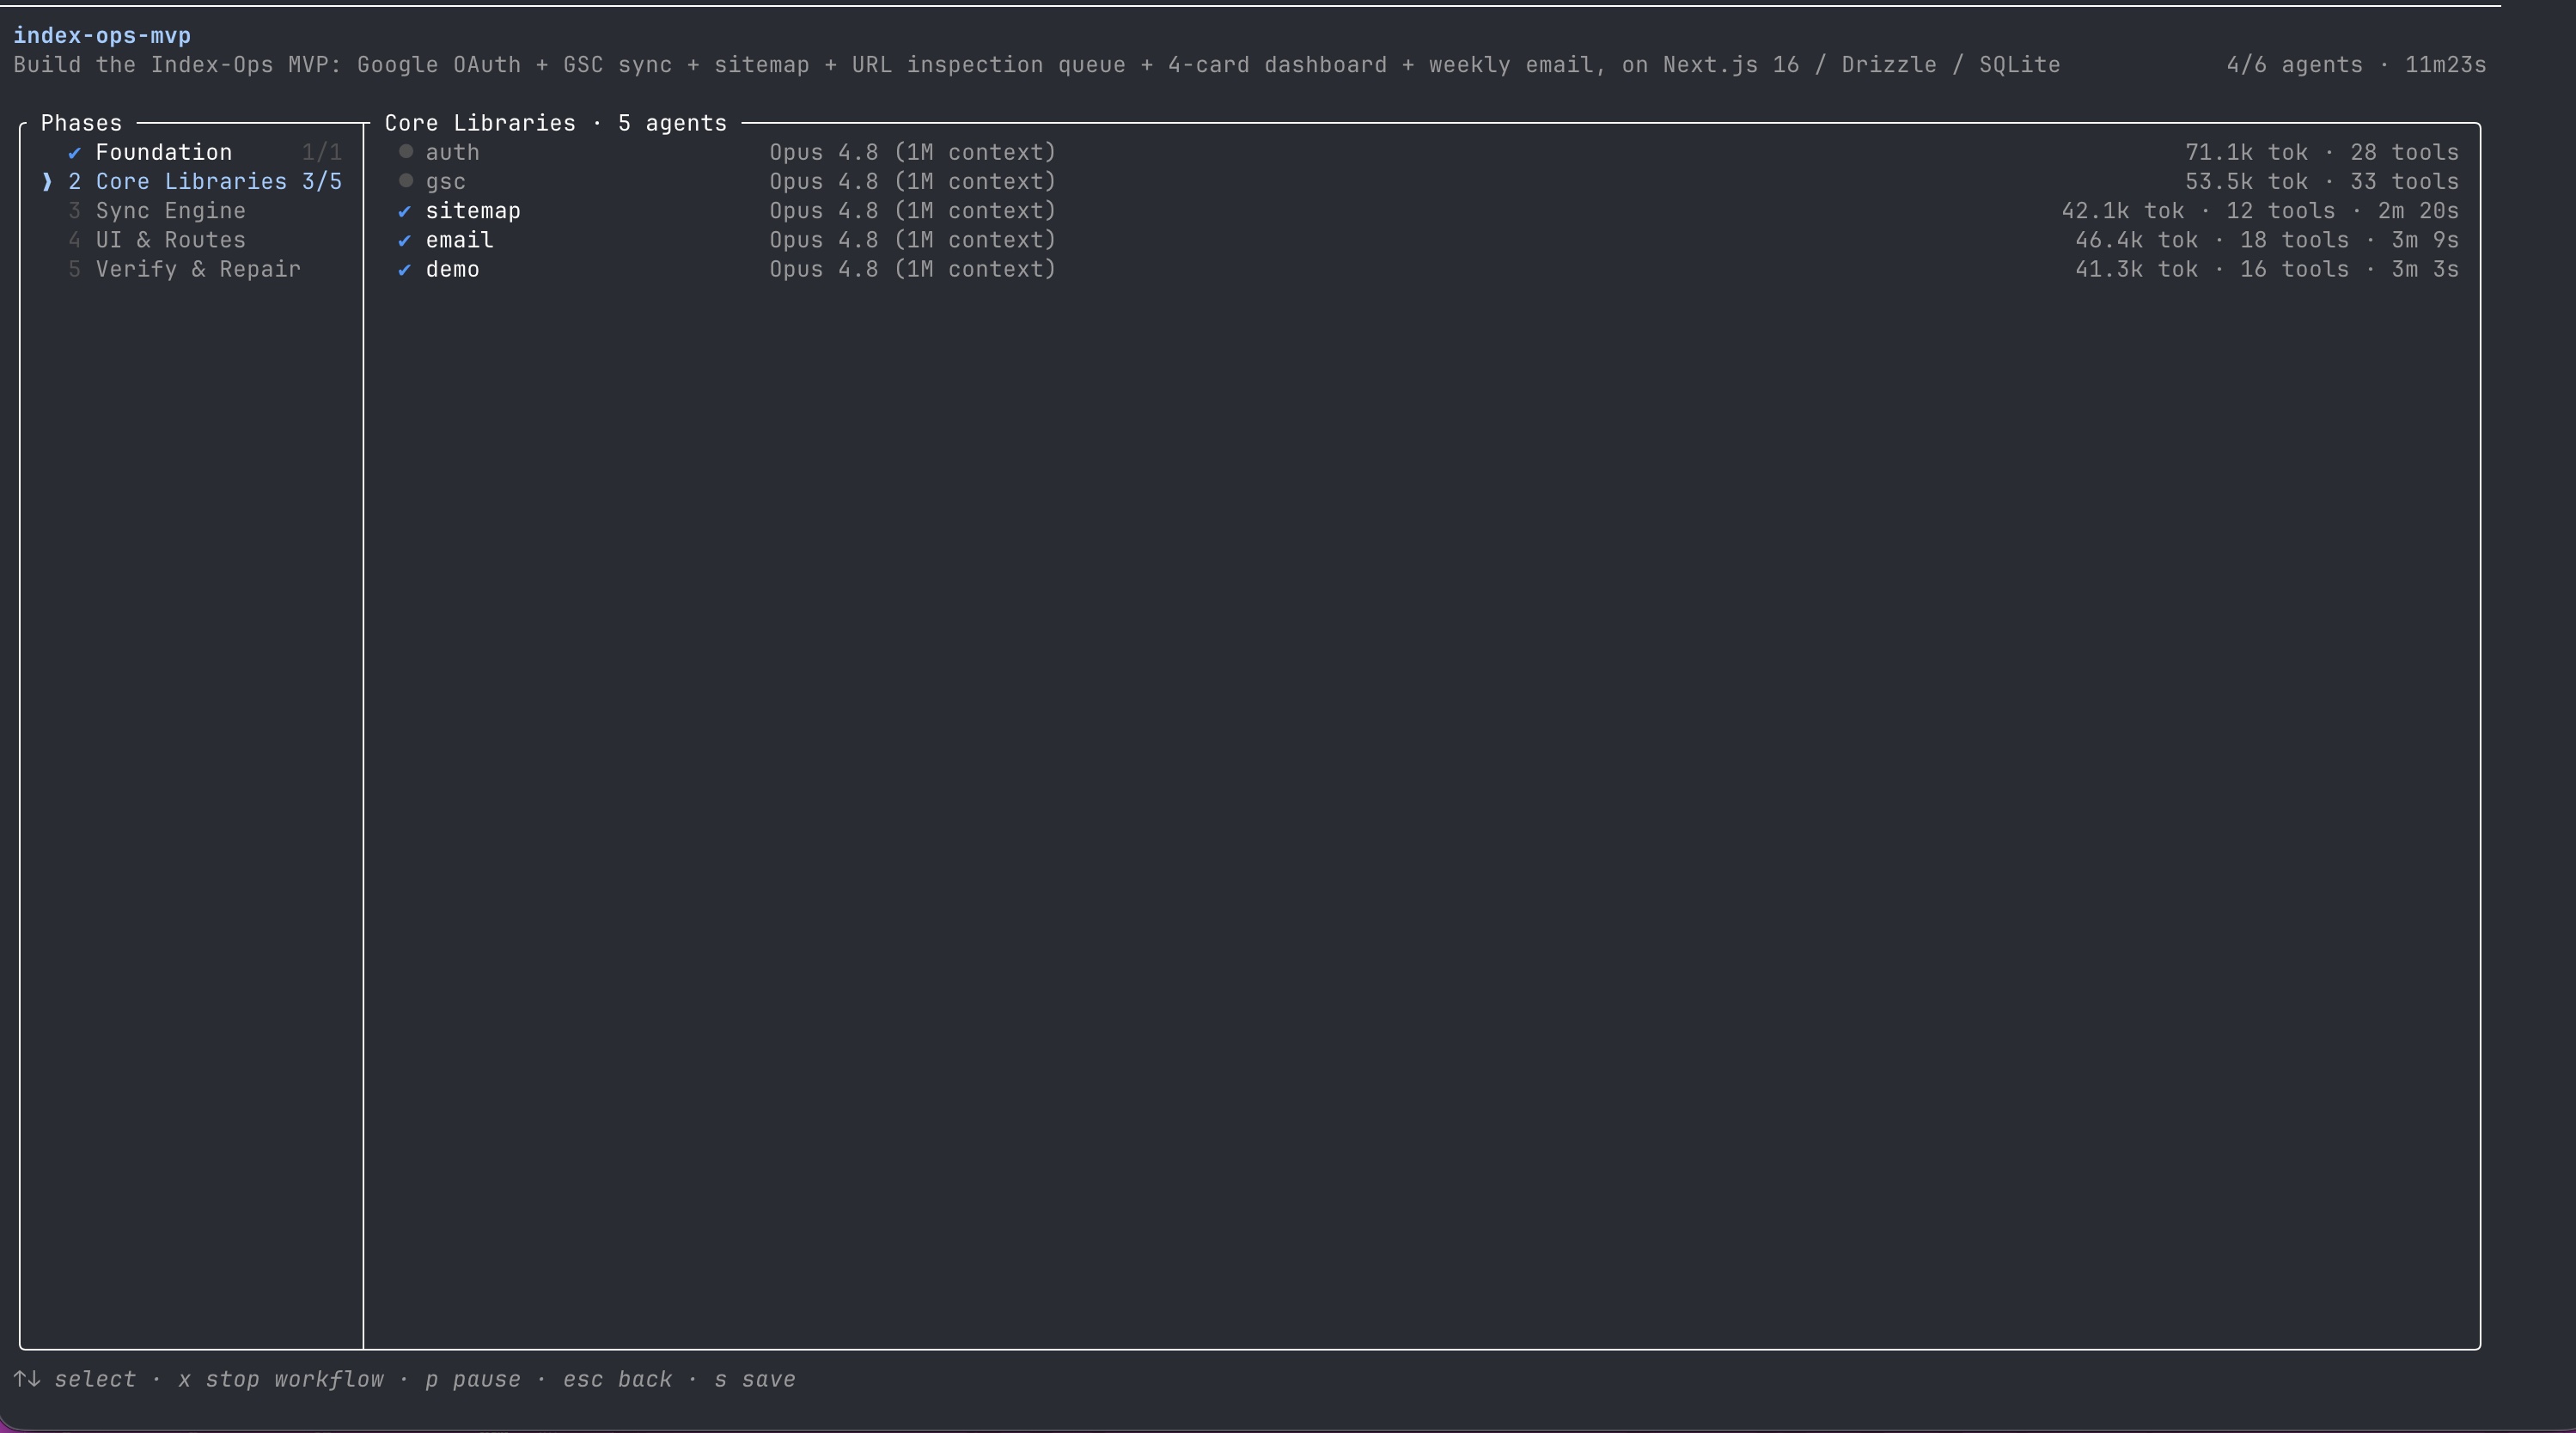The width and height of the screenshot is (2576, 1433).
Task: Select the Sync Engine phase
Action: (x=192, y=211)
